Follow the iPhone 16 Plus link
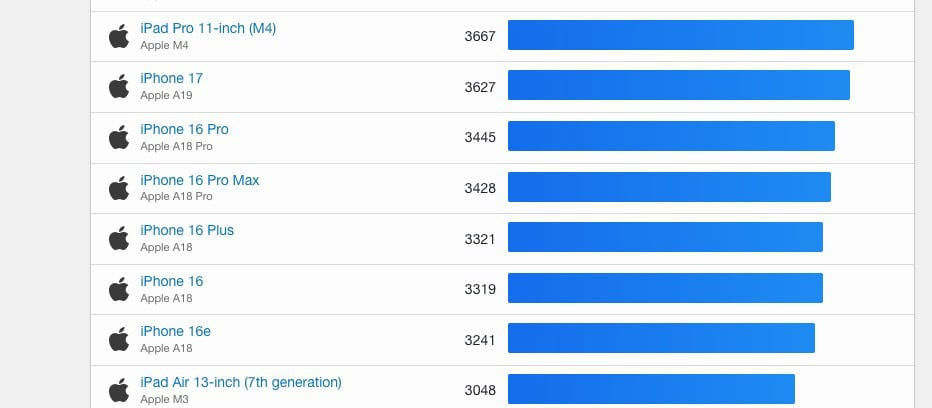Viewport: 932px width, 408px height. pyautogui.click(x=187, y=230)
